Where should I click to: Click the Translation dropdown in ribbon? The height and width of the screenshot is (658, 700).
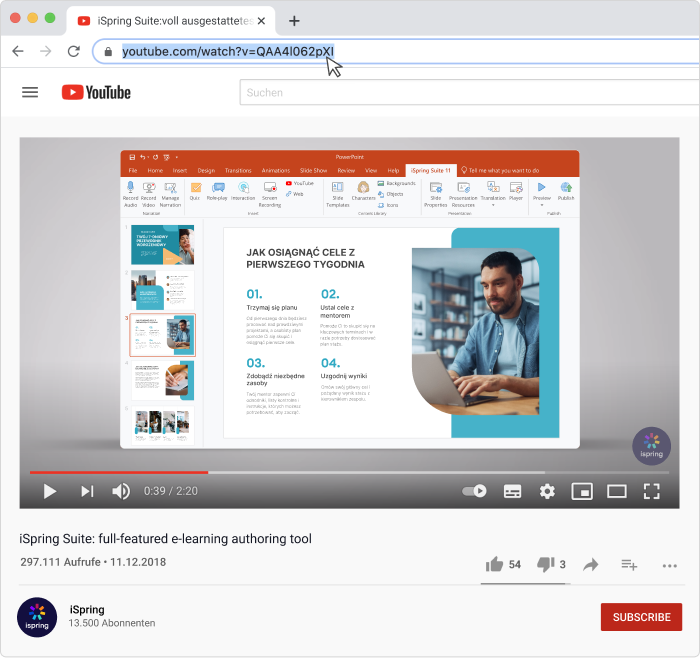click(x=493, y=193)
